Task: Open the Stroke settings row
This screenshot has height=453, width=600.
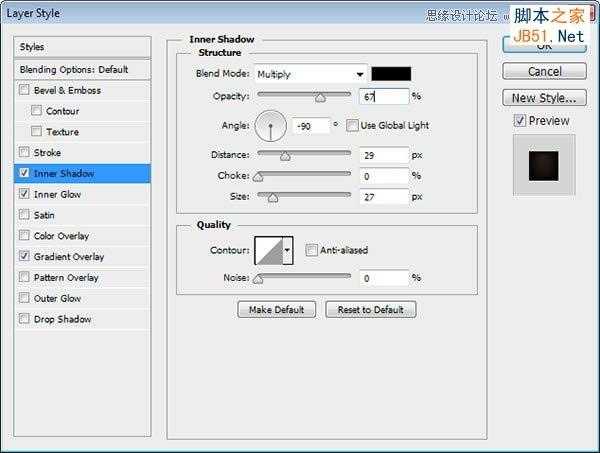Action: (x=82, y=153)
